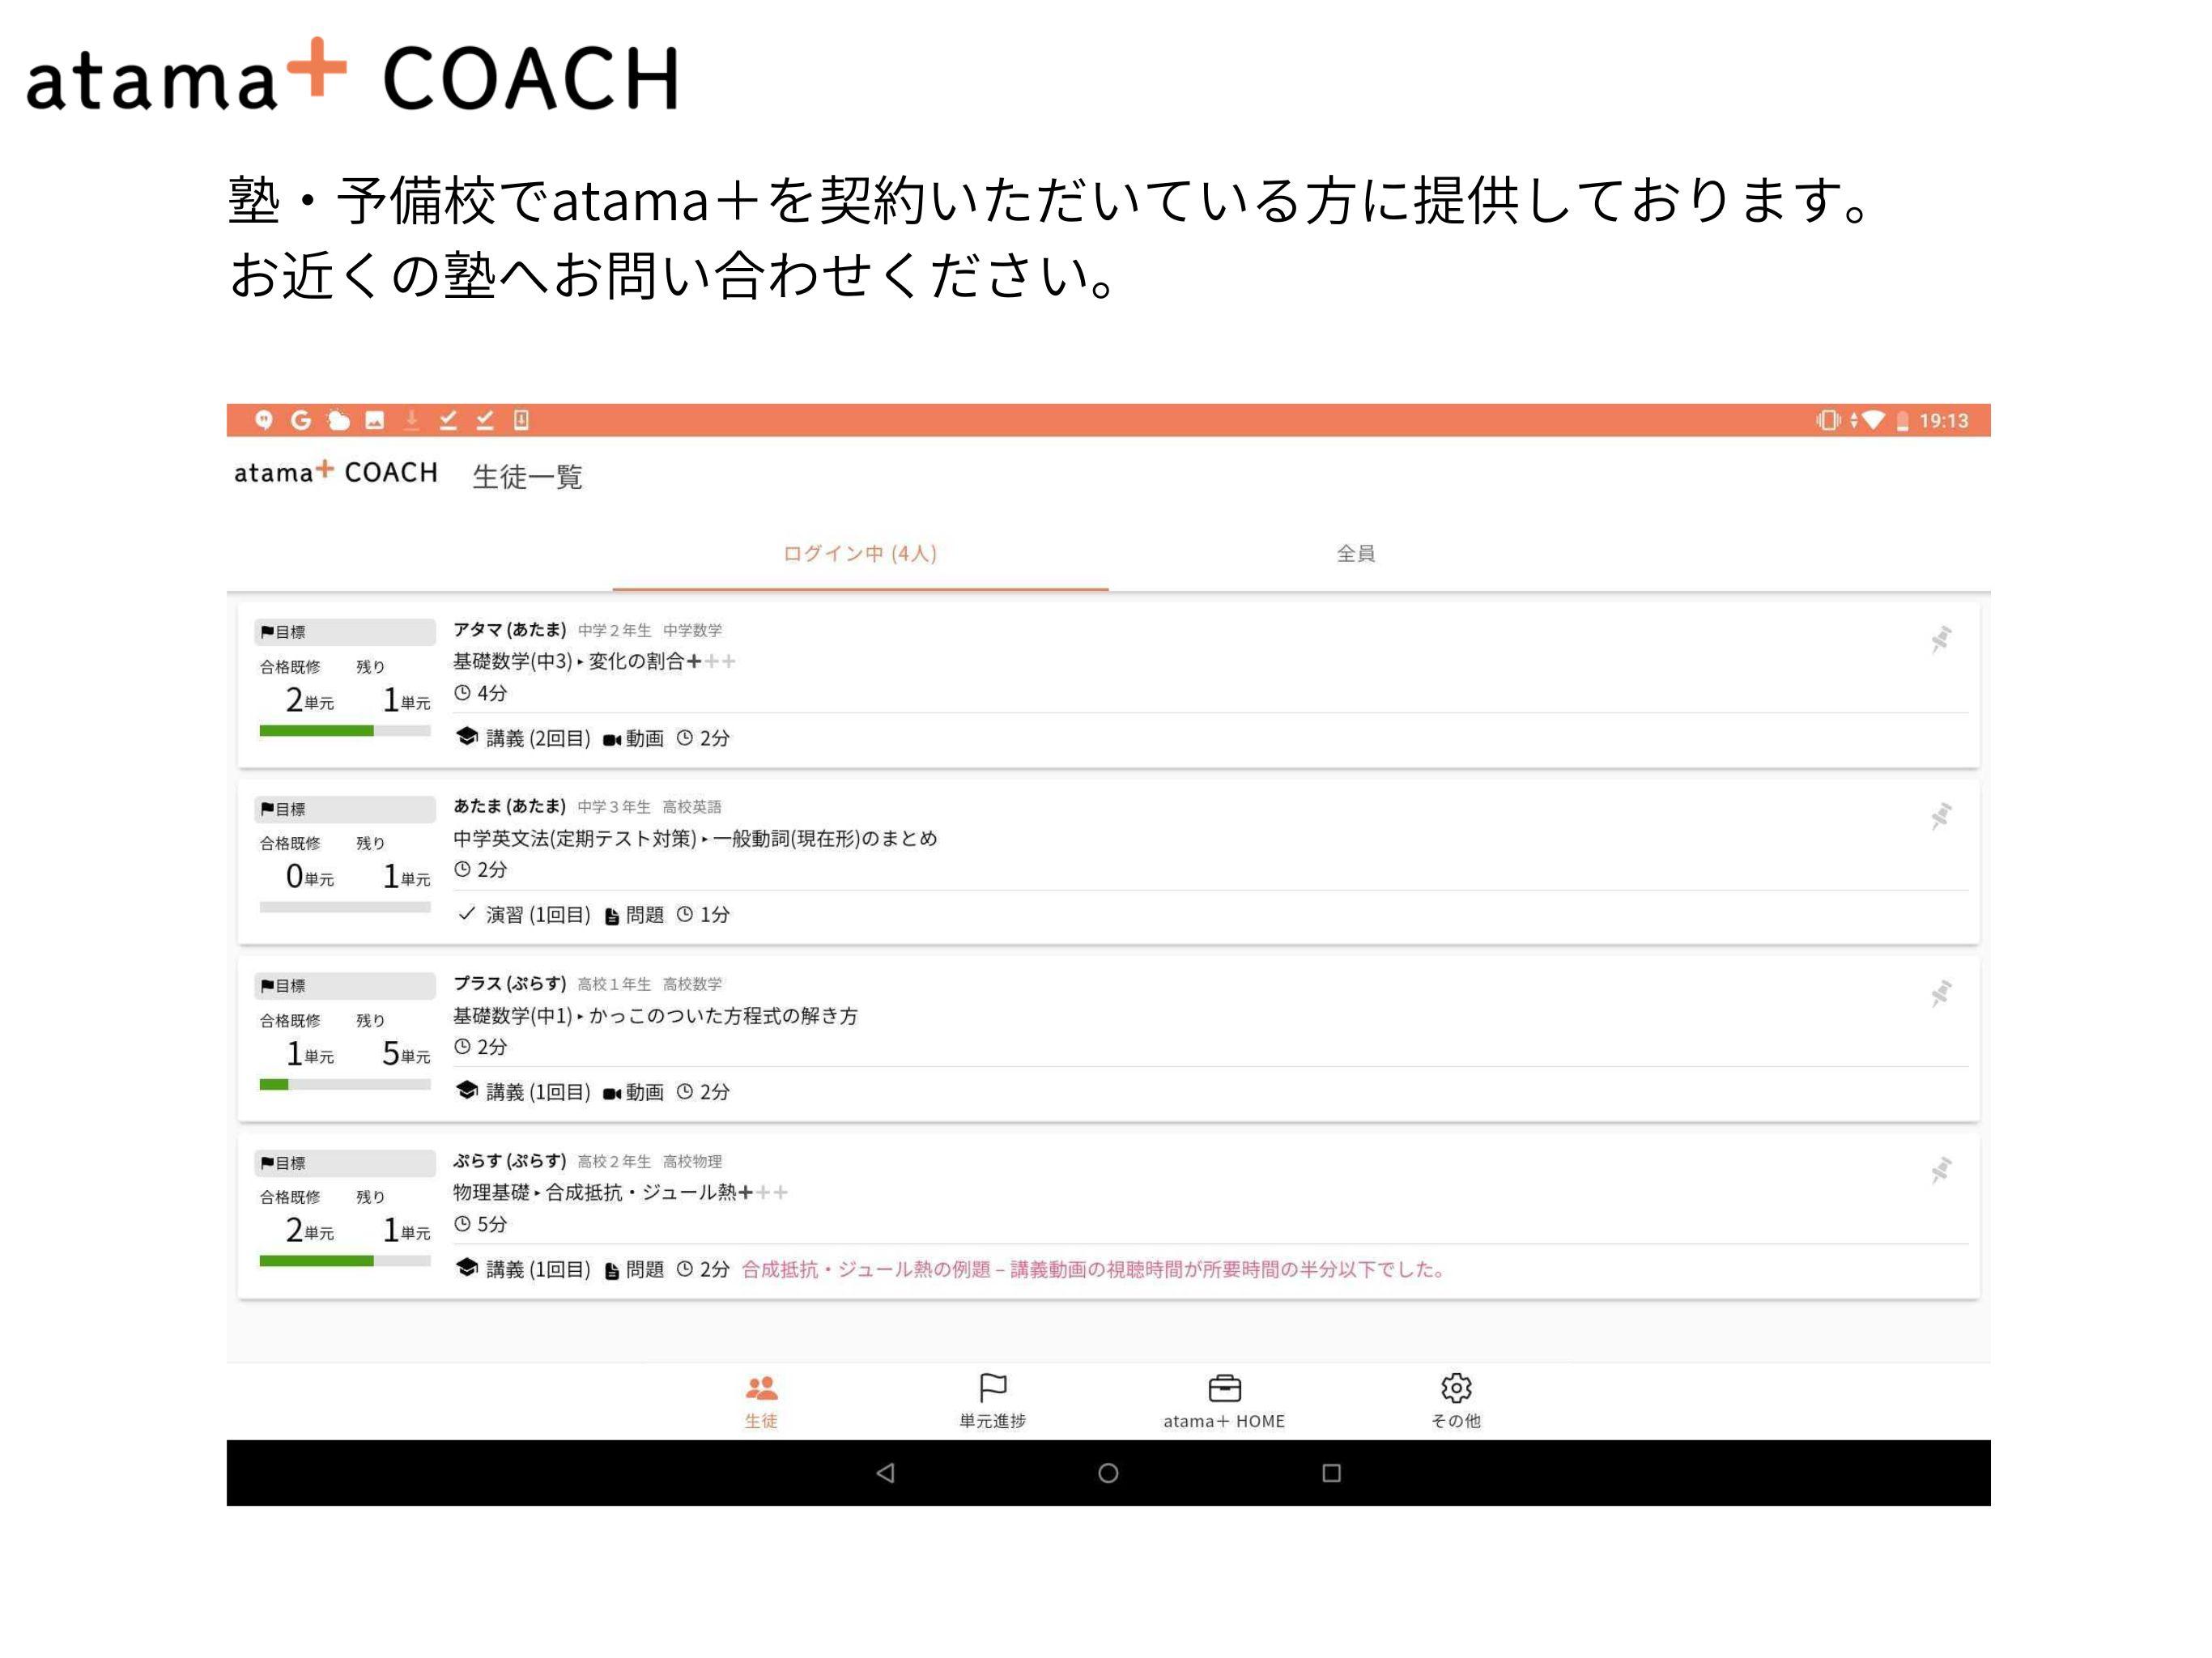Click the 講義 (2回目) 動画 activity row
Image resolution: width=2212 pixels, height=1658 pixels.
pos(592,738)
